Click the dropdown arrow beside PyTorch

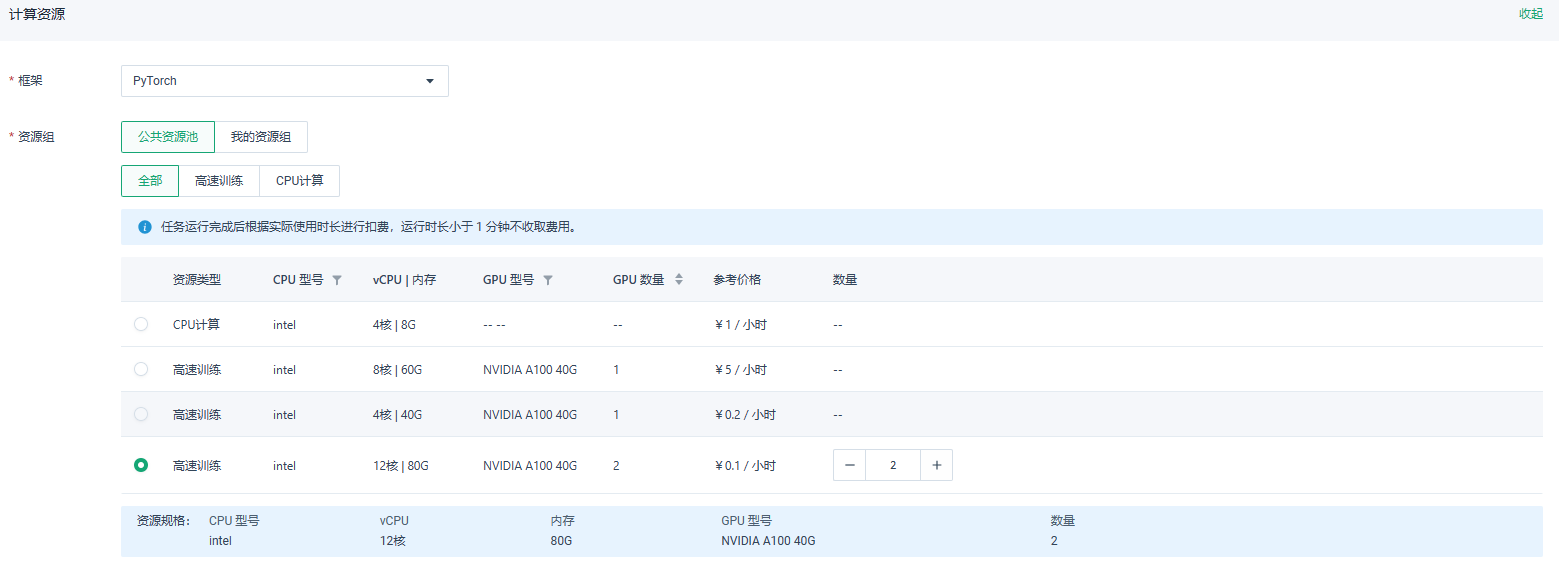click(x=430, y=81)
